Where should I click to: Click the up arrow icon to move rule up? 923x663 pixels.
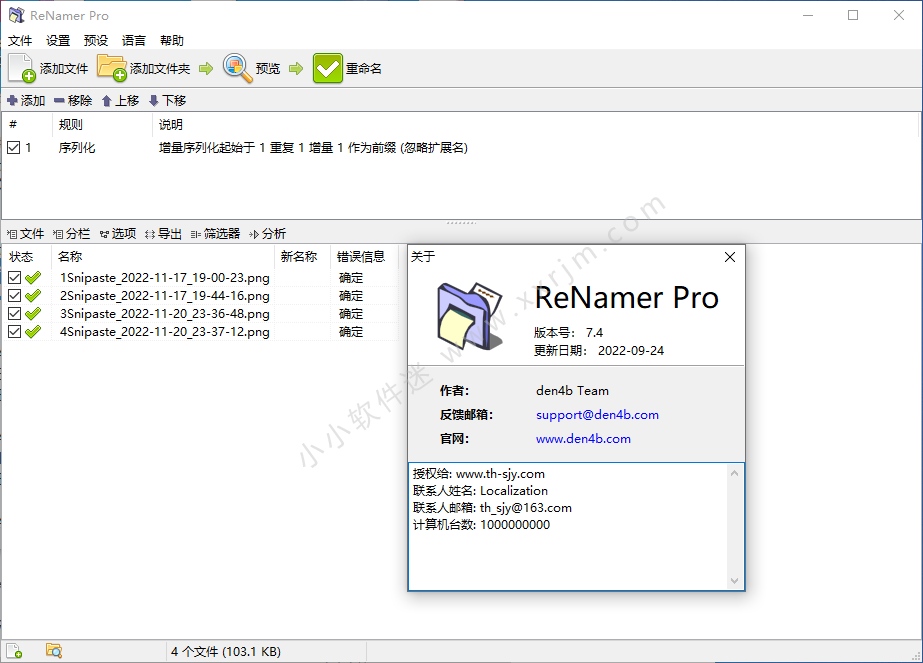[x=107, y=101]
